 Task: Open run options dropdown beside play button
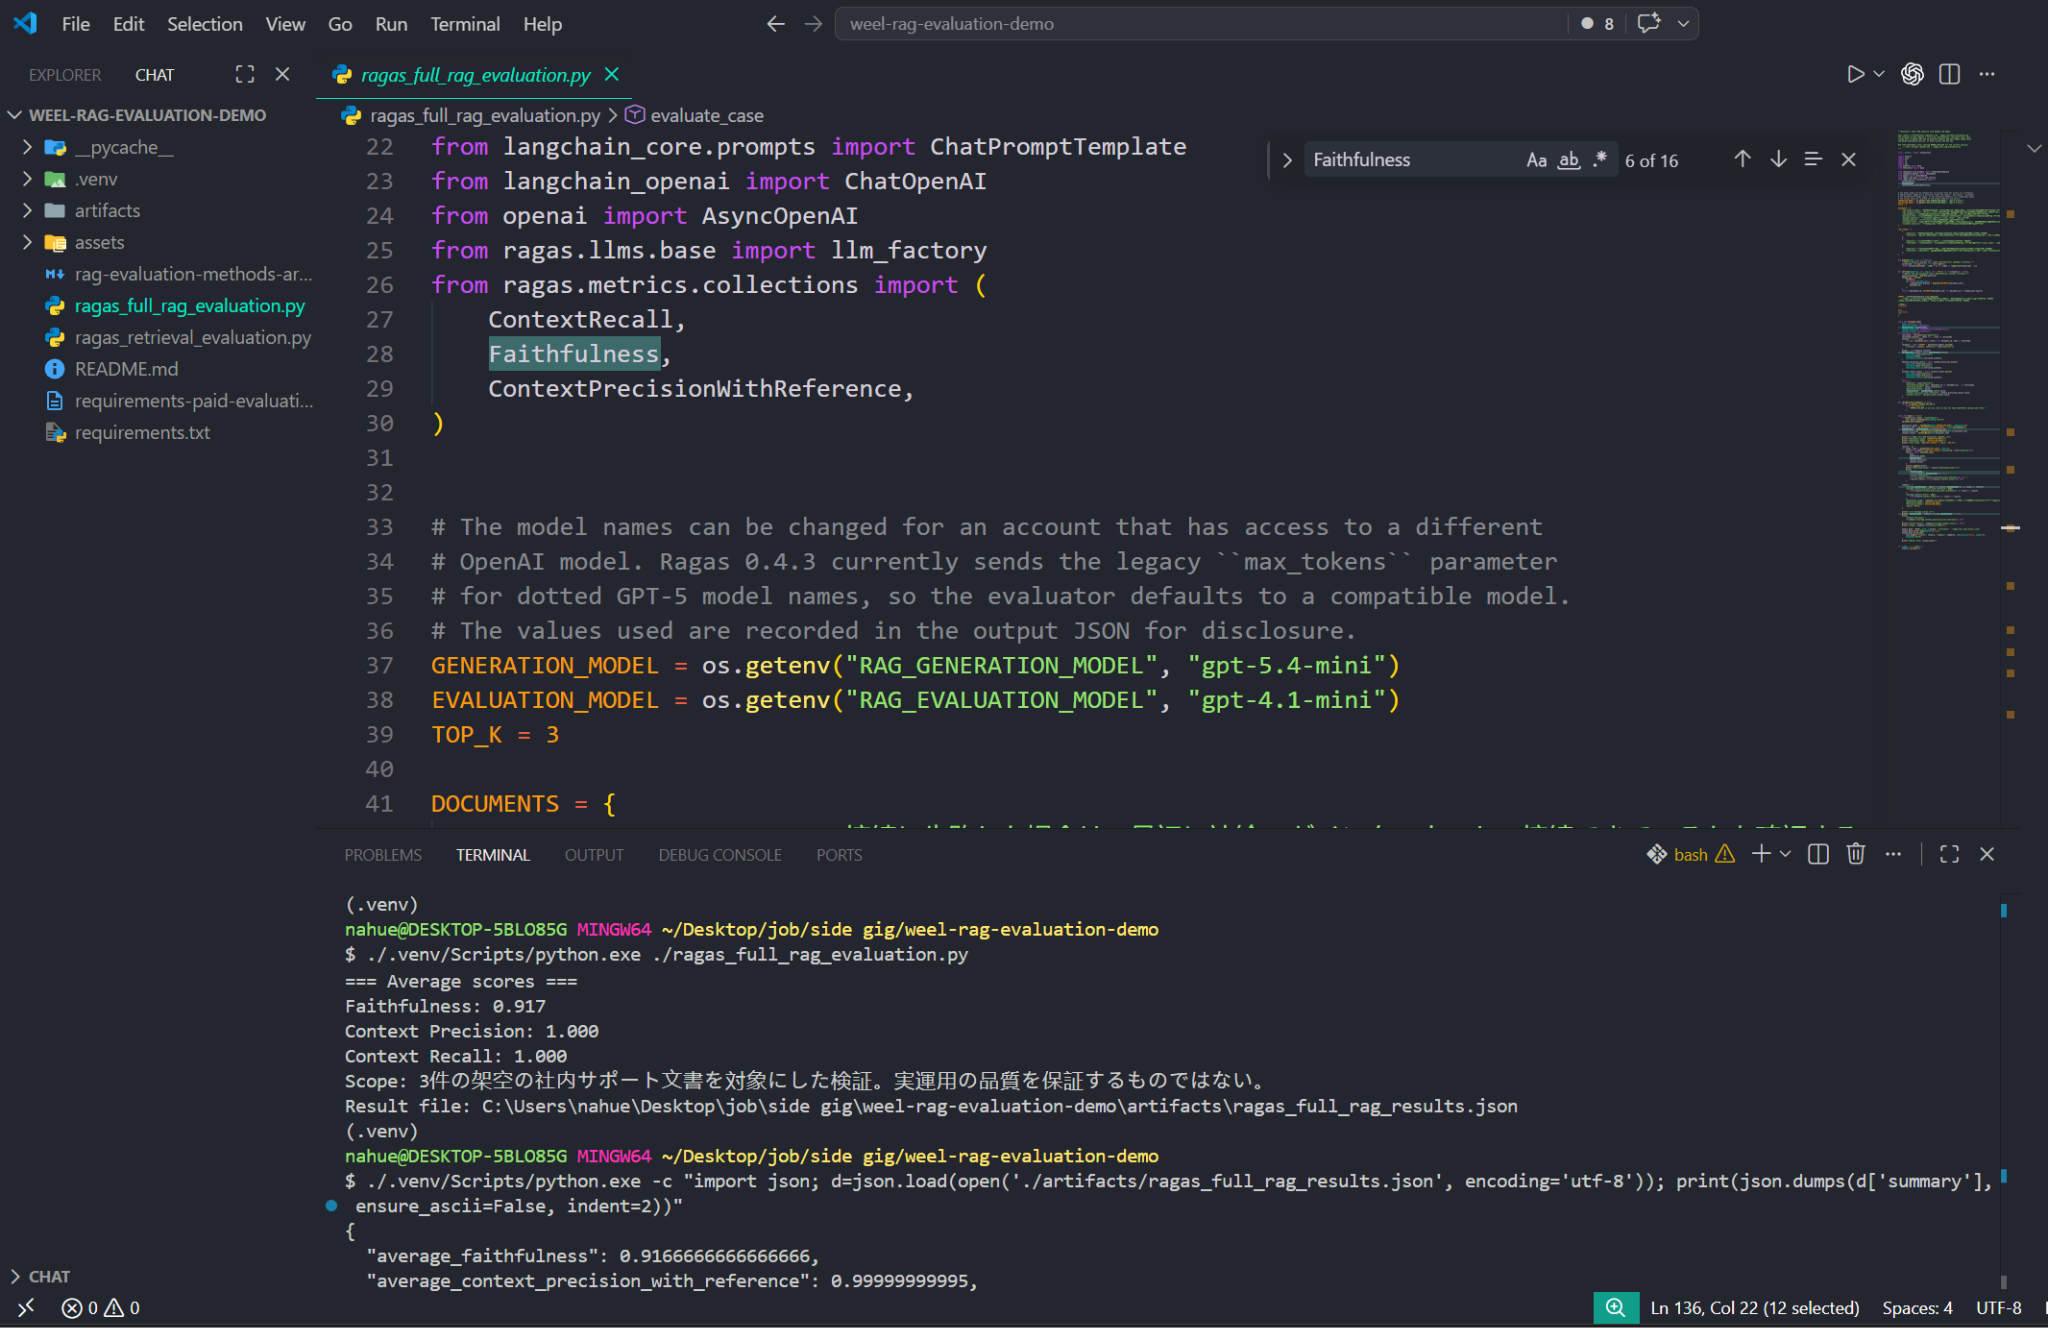(x=1879, y=74)
